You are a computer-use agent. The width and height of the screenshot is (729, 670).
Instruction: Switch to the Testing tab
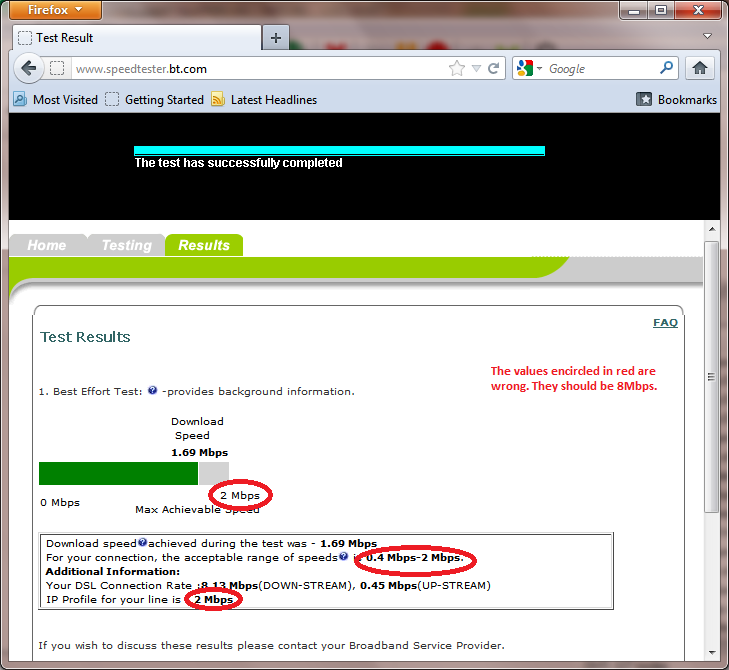point(126,245)
